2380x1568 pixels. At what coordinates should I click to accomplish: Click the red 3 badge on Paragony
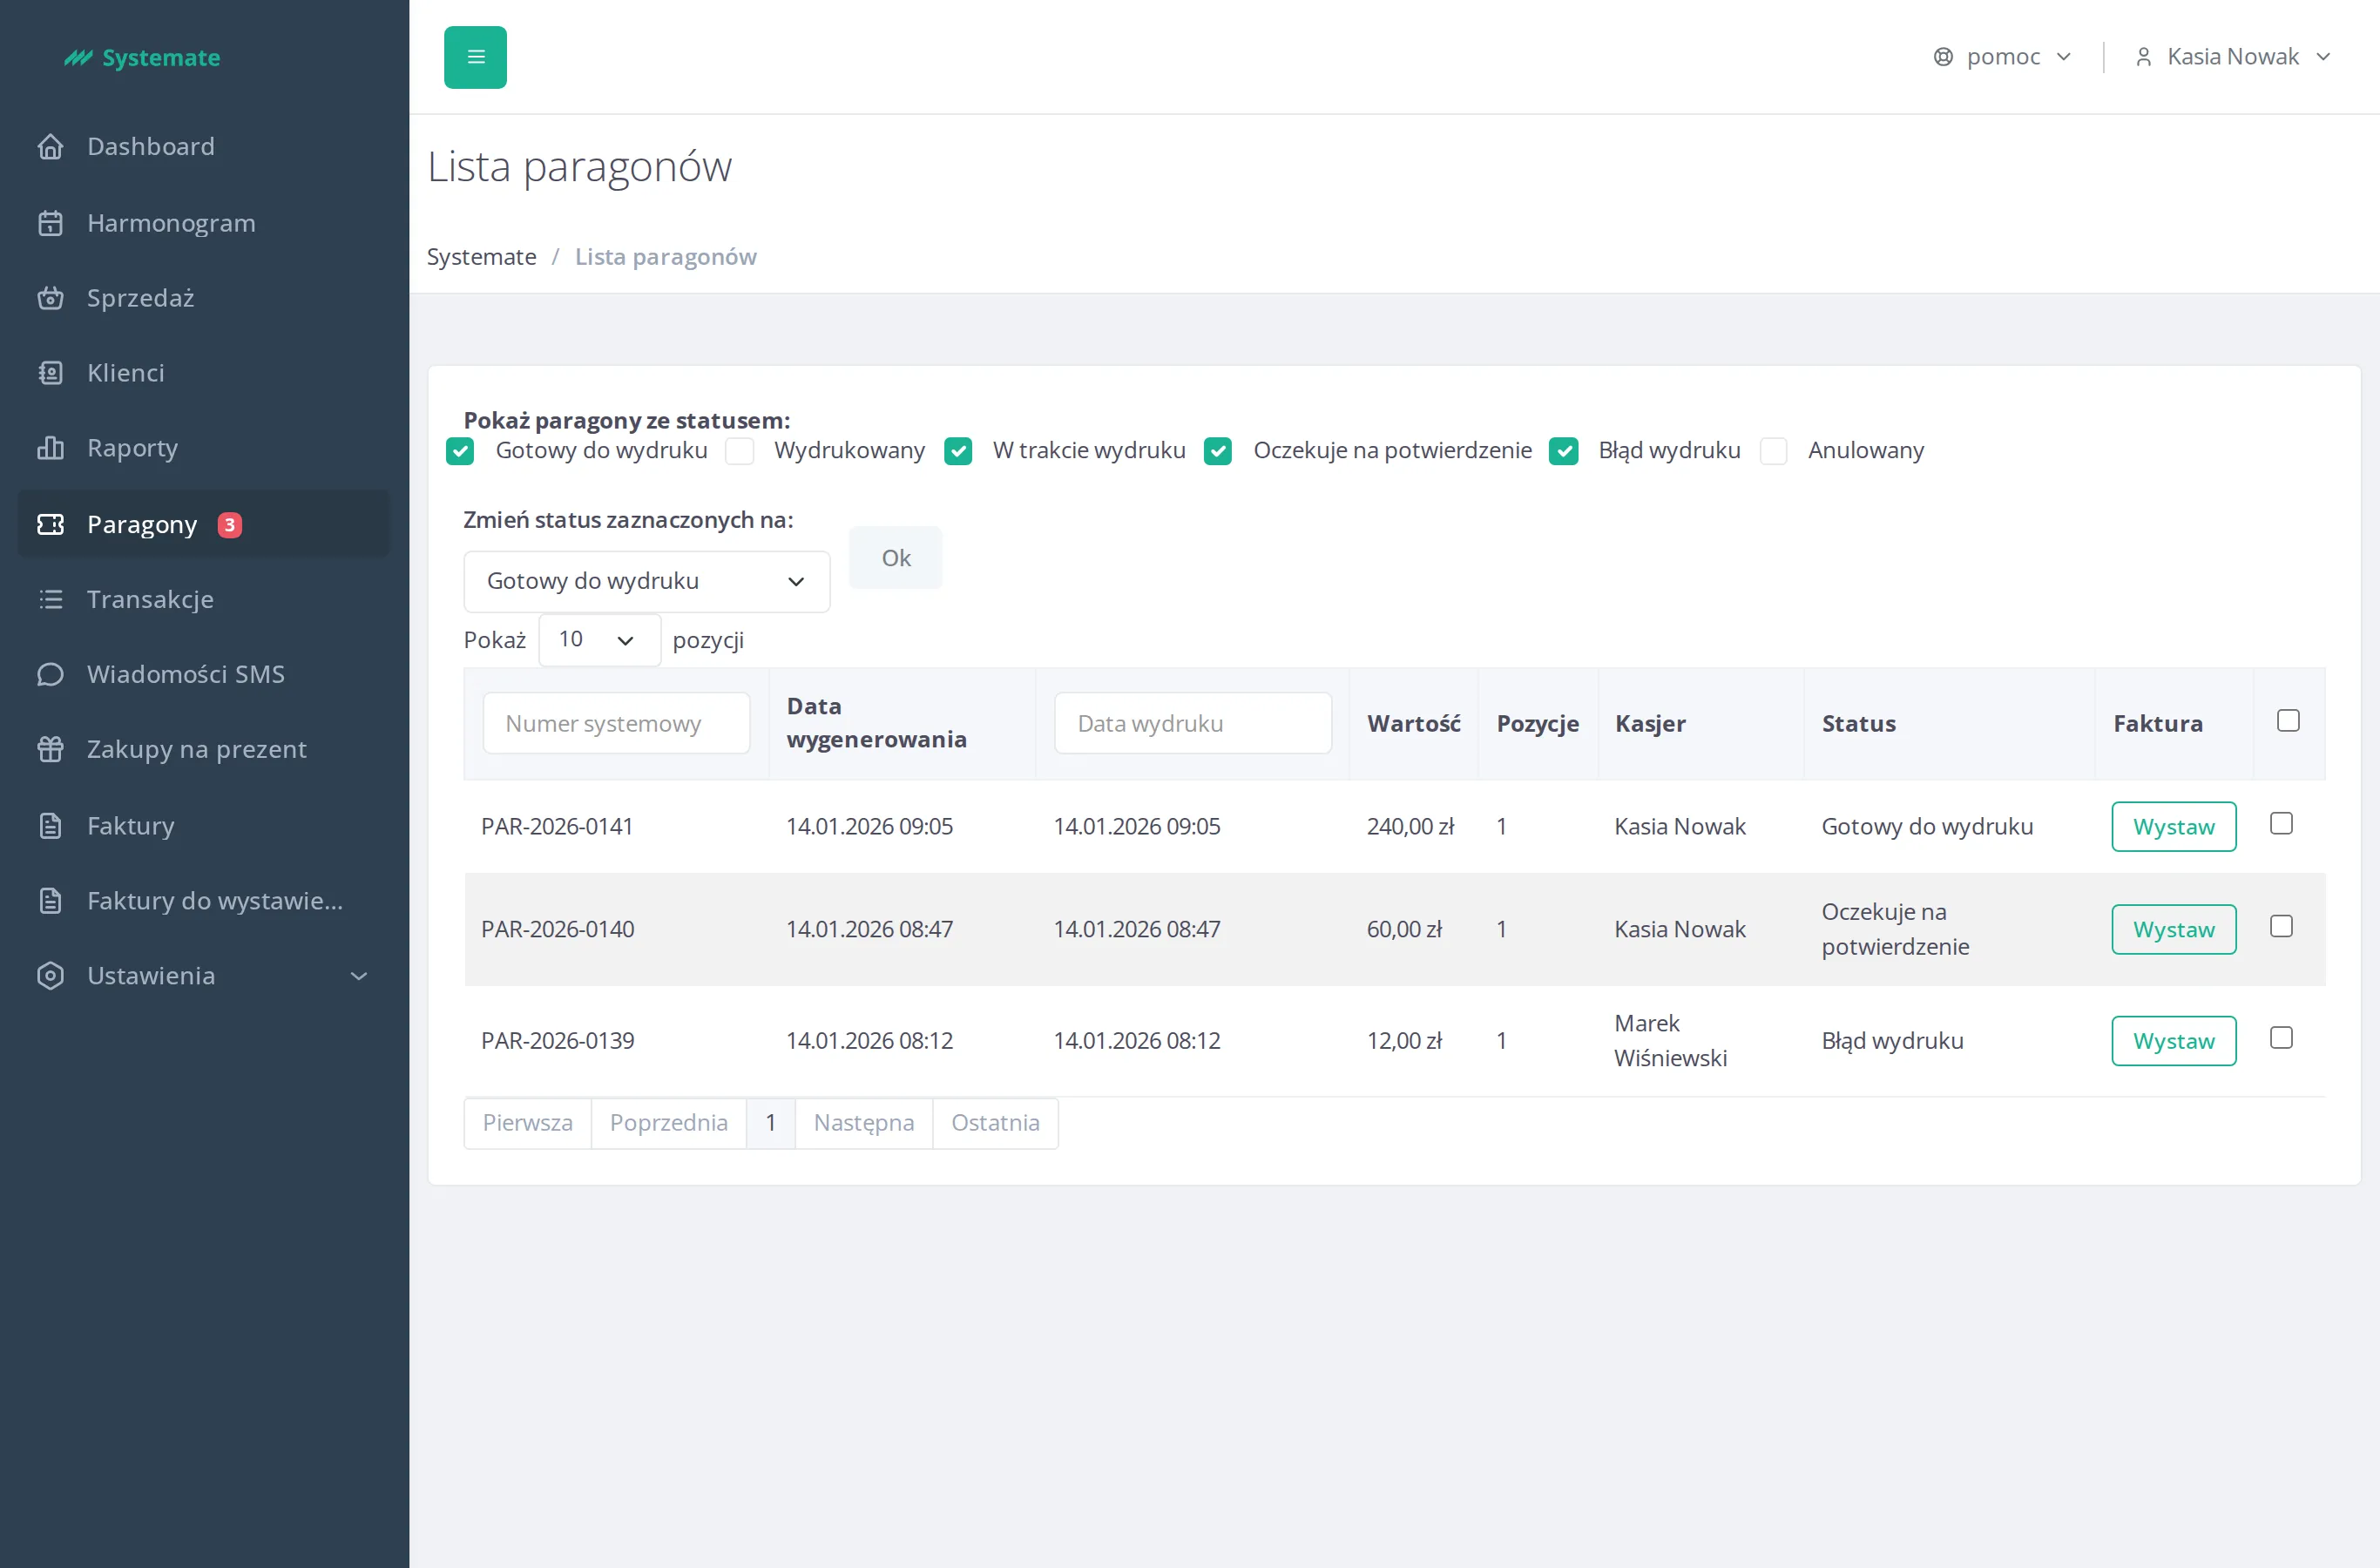coord(230,525)
